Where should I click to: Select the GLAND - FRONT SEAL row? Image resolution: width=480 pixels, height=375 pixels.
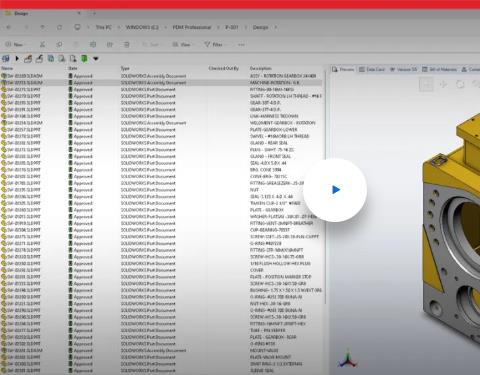162,156
